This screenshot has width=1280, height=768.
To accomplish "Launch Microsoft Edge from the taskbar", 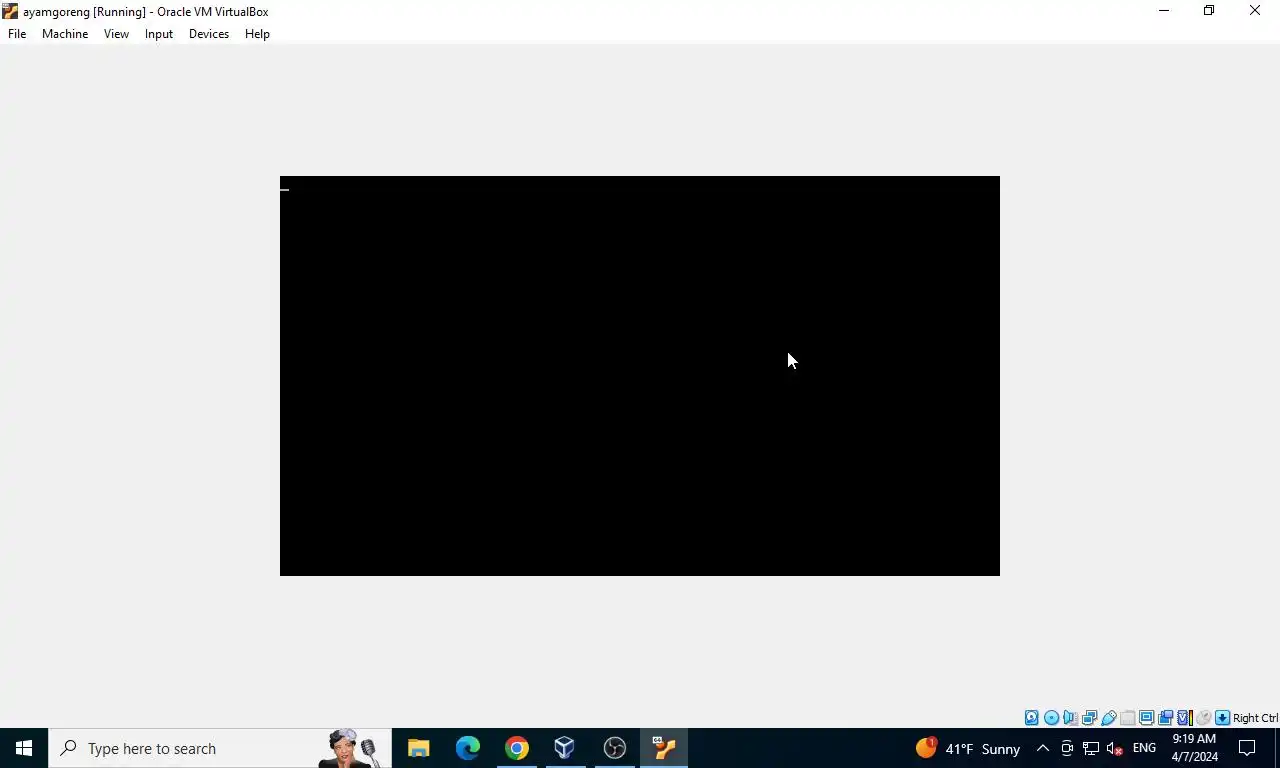I will 467,748.
